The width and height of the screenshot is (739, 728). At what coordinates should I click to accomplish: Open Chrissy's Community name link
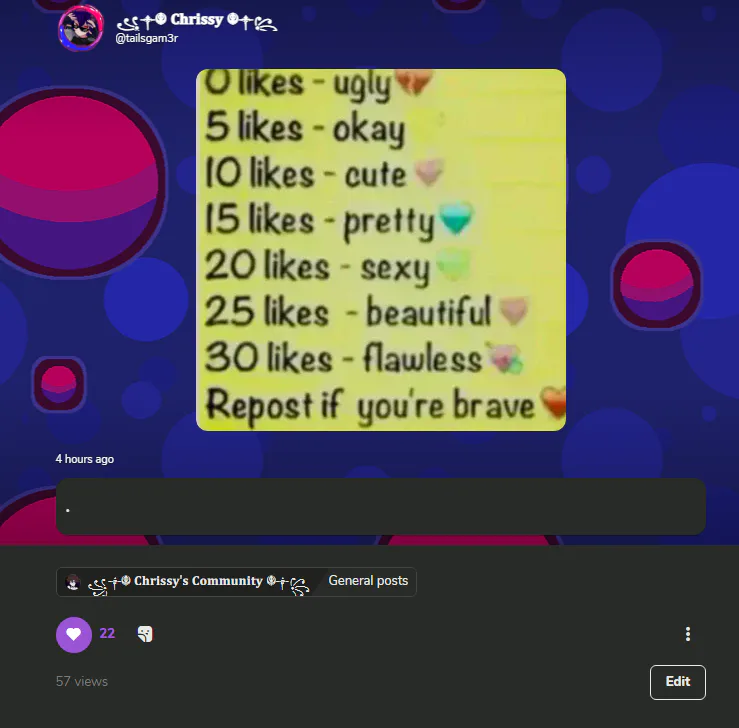(198, 582)
